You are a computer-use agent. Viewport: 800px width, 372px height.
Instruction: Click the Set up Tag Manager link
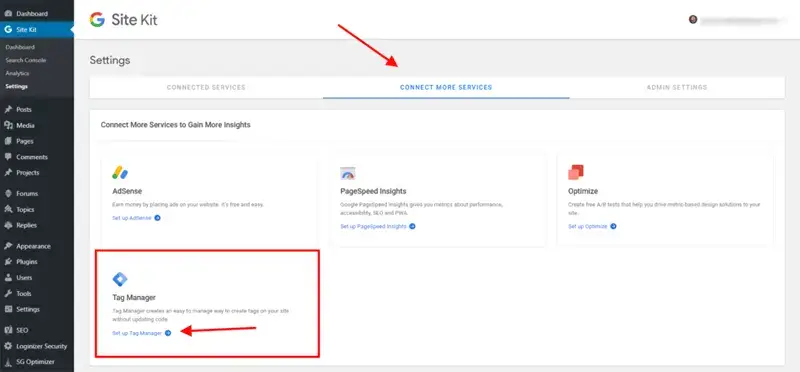coord(137,333)
